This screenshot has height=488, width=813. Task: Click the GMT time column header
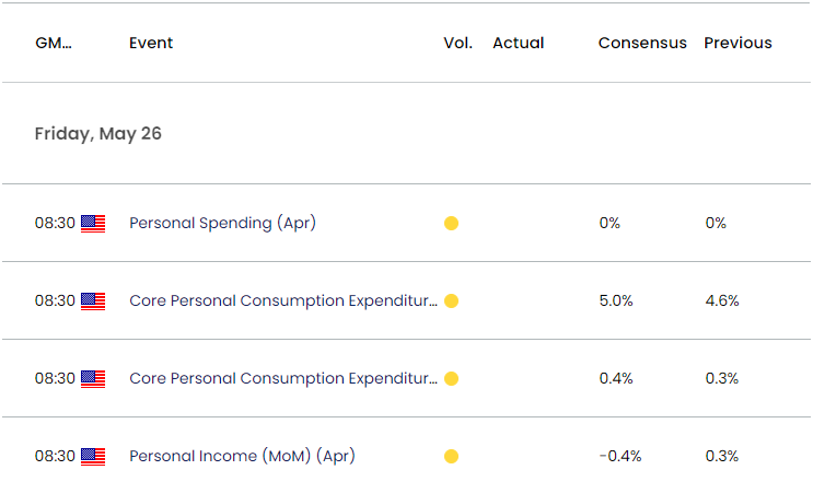click(x=52, y=43)
